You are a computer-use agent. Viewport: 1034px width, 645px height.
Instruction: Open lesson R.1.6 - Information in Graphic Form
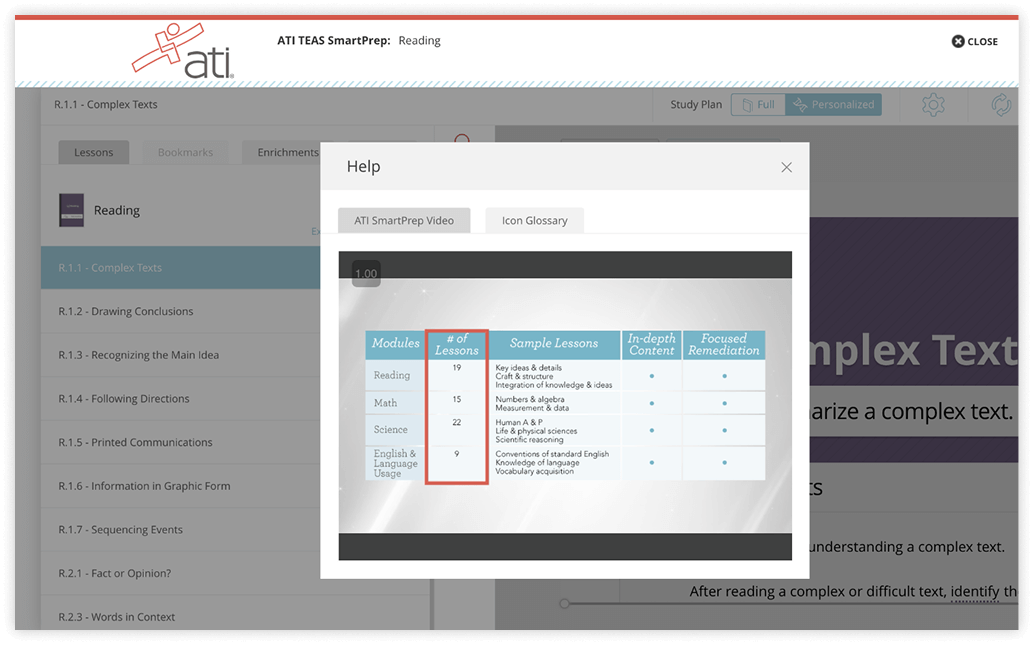(x=144, y=486)
